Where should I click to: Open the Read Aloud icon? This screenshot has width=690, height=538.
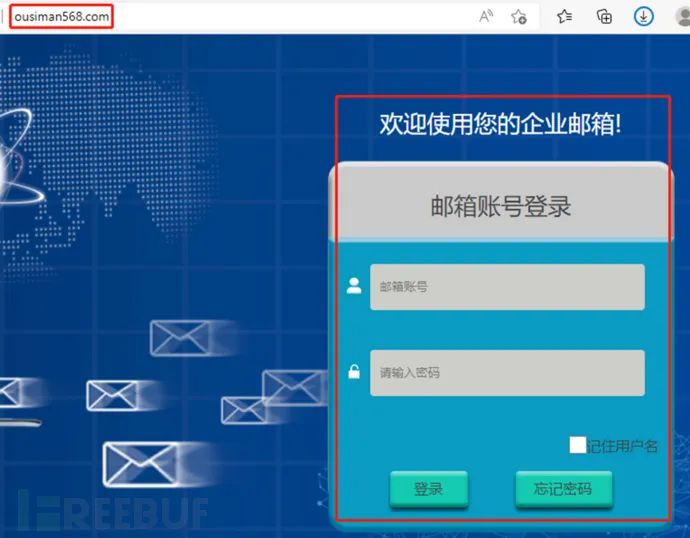(486, 17)
